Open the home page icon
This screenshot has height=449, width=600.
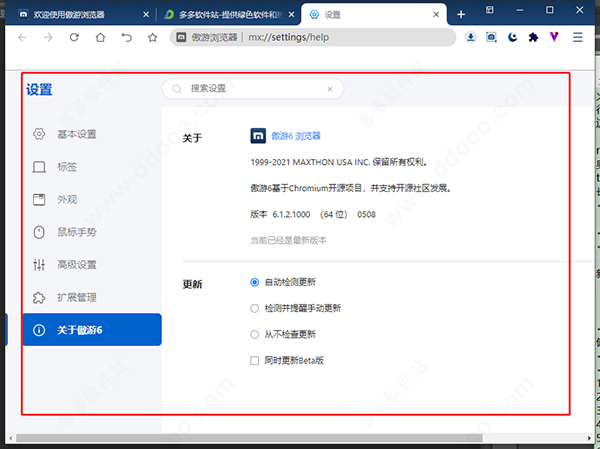click(x=100, y=37)
